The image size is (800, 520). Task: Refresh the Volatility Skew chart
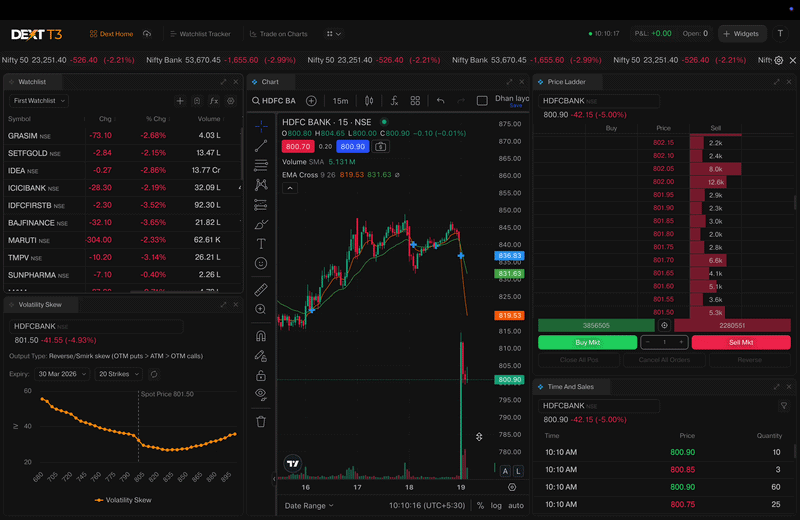[x=154, y=374]
